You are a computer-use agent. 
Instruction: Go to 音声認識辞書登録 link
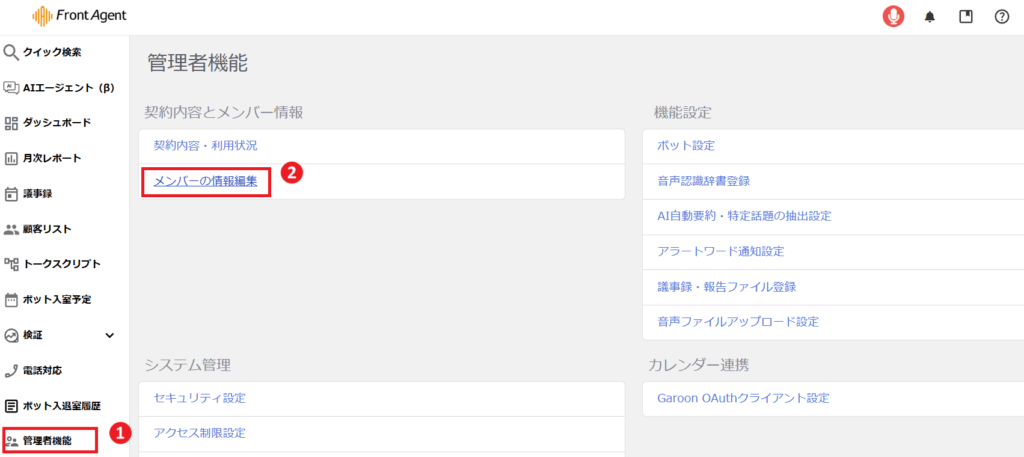point(703,181)
